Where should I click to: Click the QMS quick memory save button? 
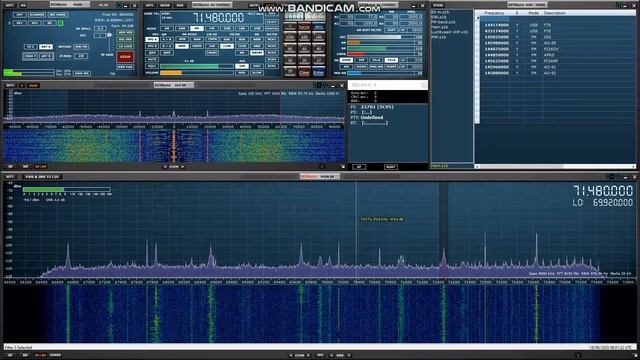point(152,53)
